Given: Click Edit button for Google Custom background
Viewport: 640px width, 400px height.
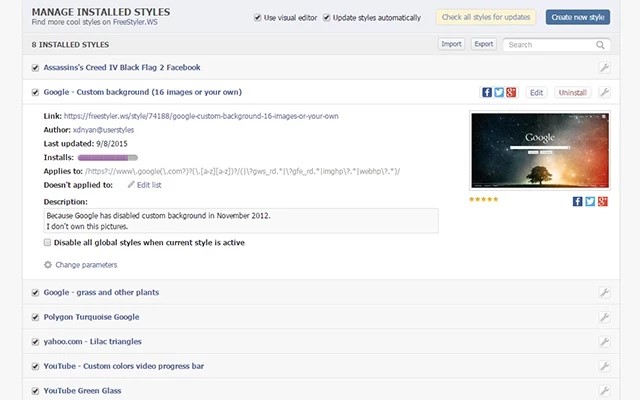Looking at the screenshot, I should 536,93.
